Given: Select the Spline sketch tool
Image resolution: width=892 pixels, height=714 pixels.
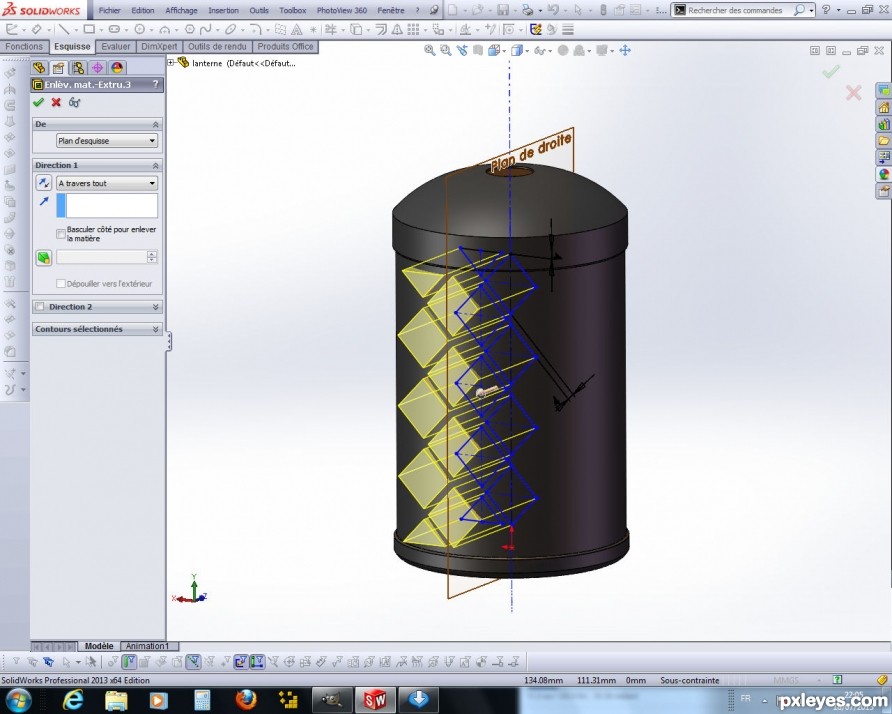Looking at the screenshot, I should coord(205,29).
